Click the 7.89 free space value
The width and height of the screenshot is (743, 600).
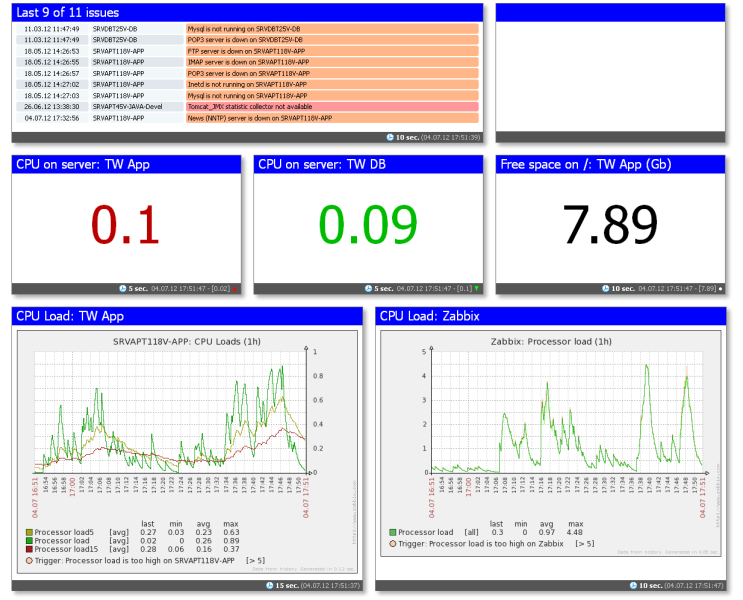pyautogui.click(x=610, y=225)
